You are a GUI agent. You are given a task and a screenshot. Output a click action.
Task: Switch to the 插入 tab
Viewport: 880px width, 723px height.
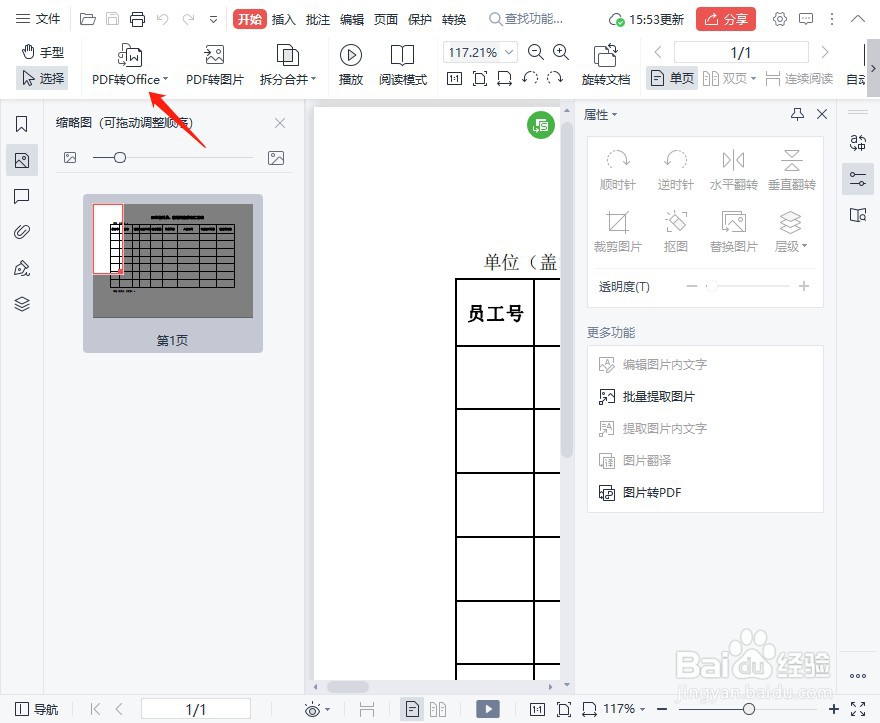pos(283,20)
